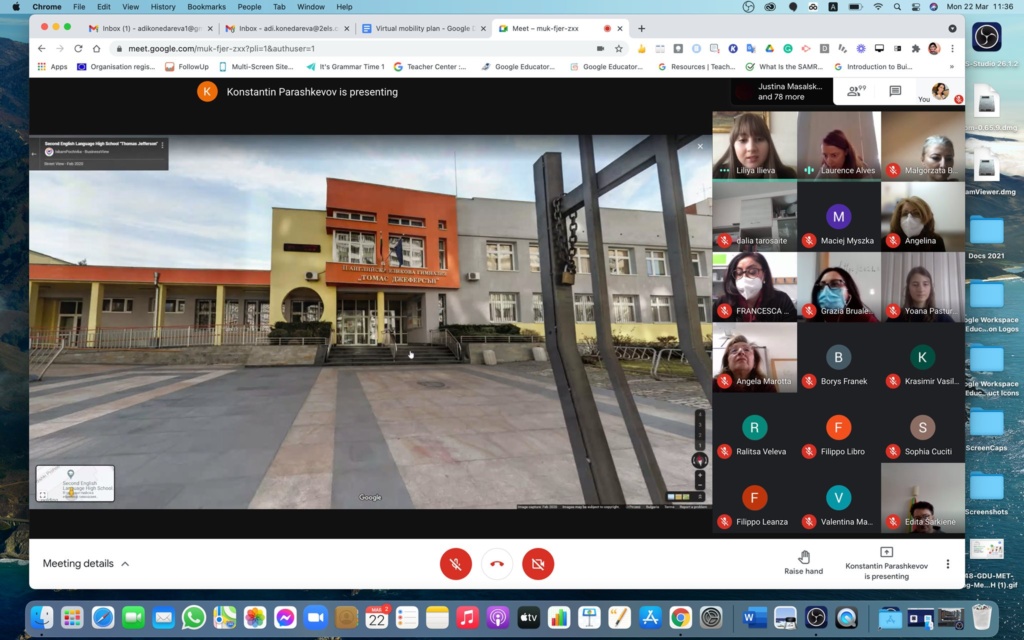Open WhatsApp from the dock

[194, 617]
